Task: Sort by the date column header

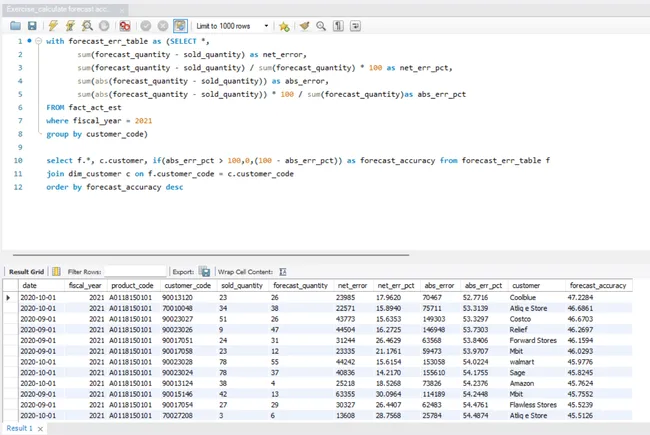Action: 41,285
